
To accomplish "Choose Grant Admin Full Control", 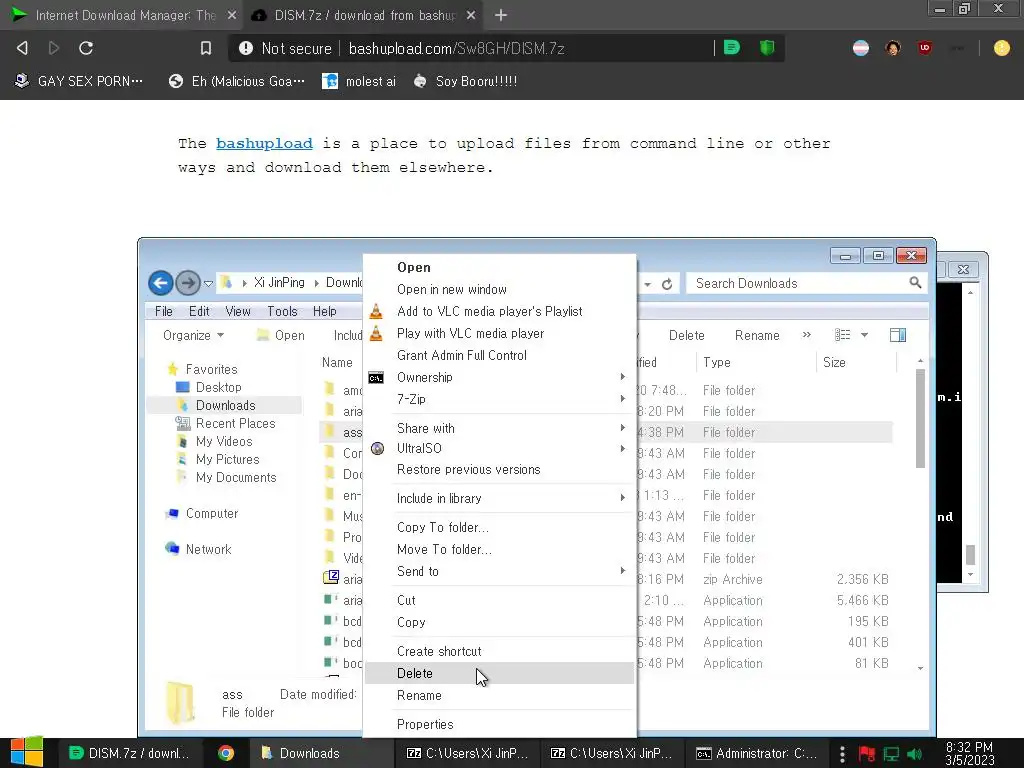I will pyautogui.click(x=500, y=355).
